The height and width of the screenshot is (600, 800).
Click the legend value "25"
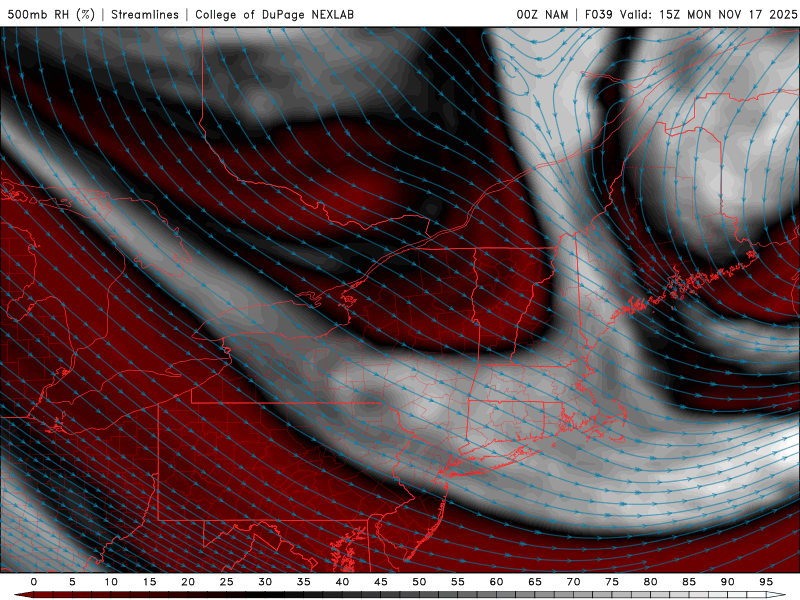[x=227, y=582]
